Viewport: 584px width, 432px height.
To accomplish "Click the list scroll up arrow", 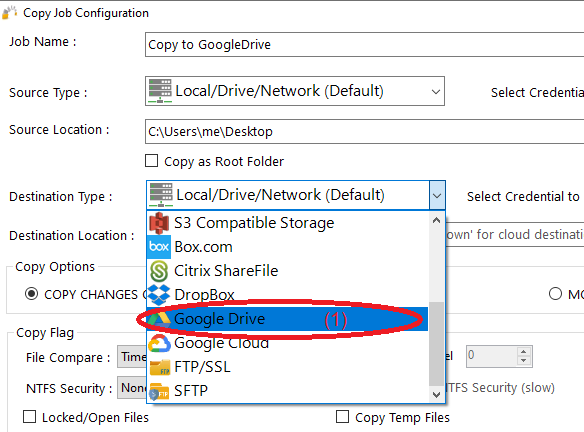I will tap(437, 220).
